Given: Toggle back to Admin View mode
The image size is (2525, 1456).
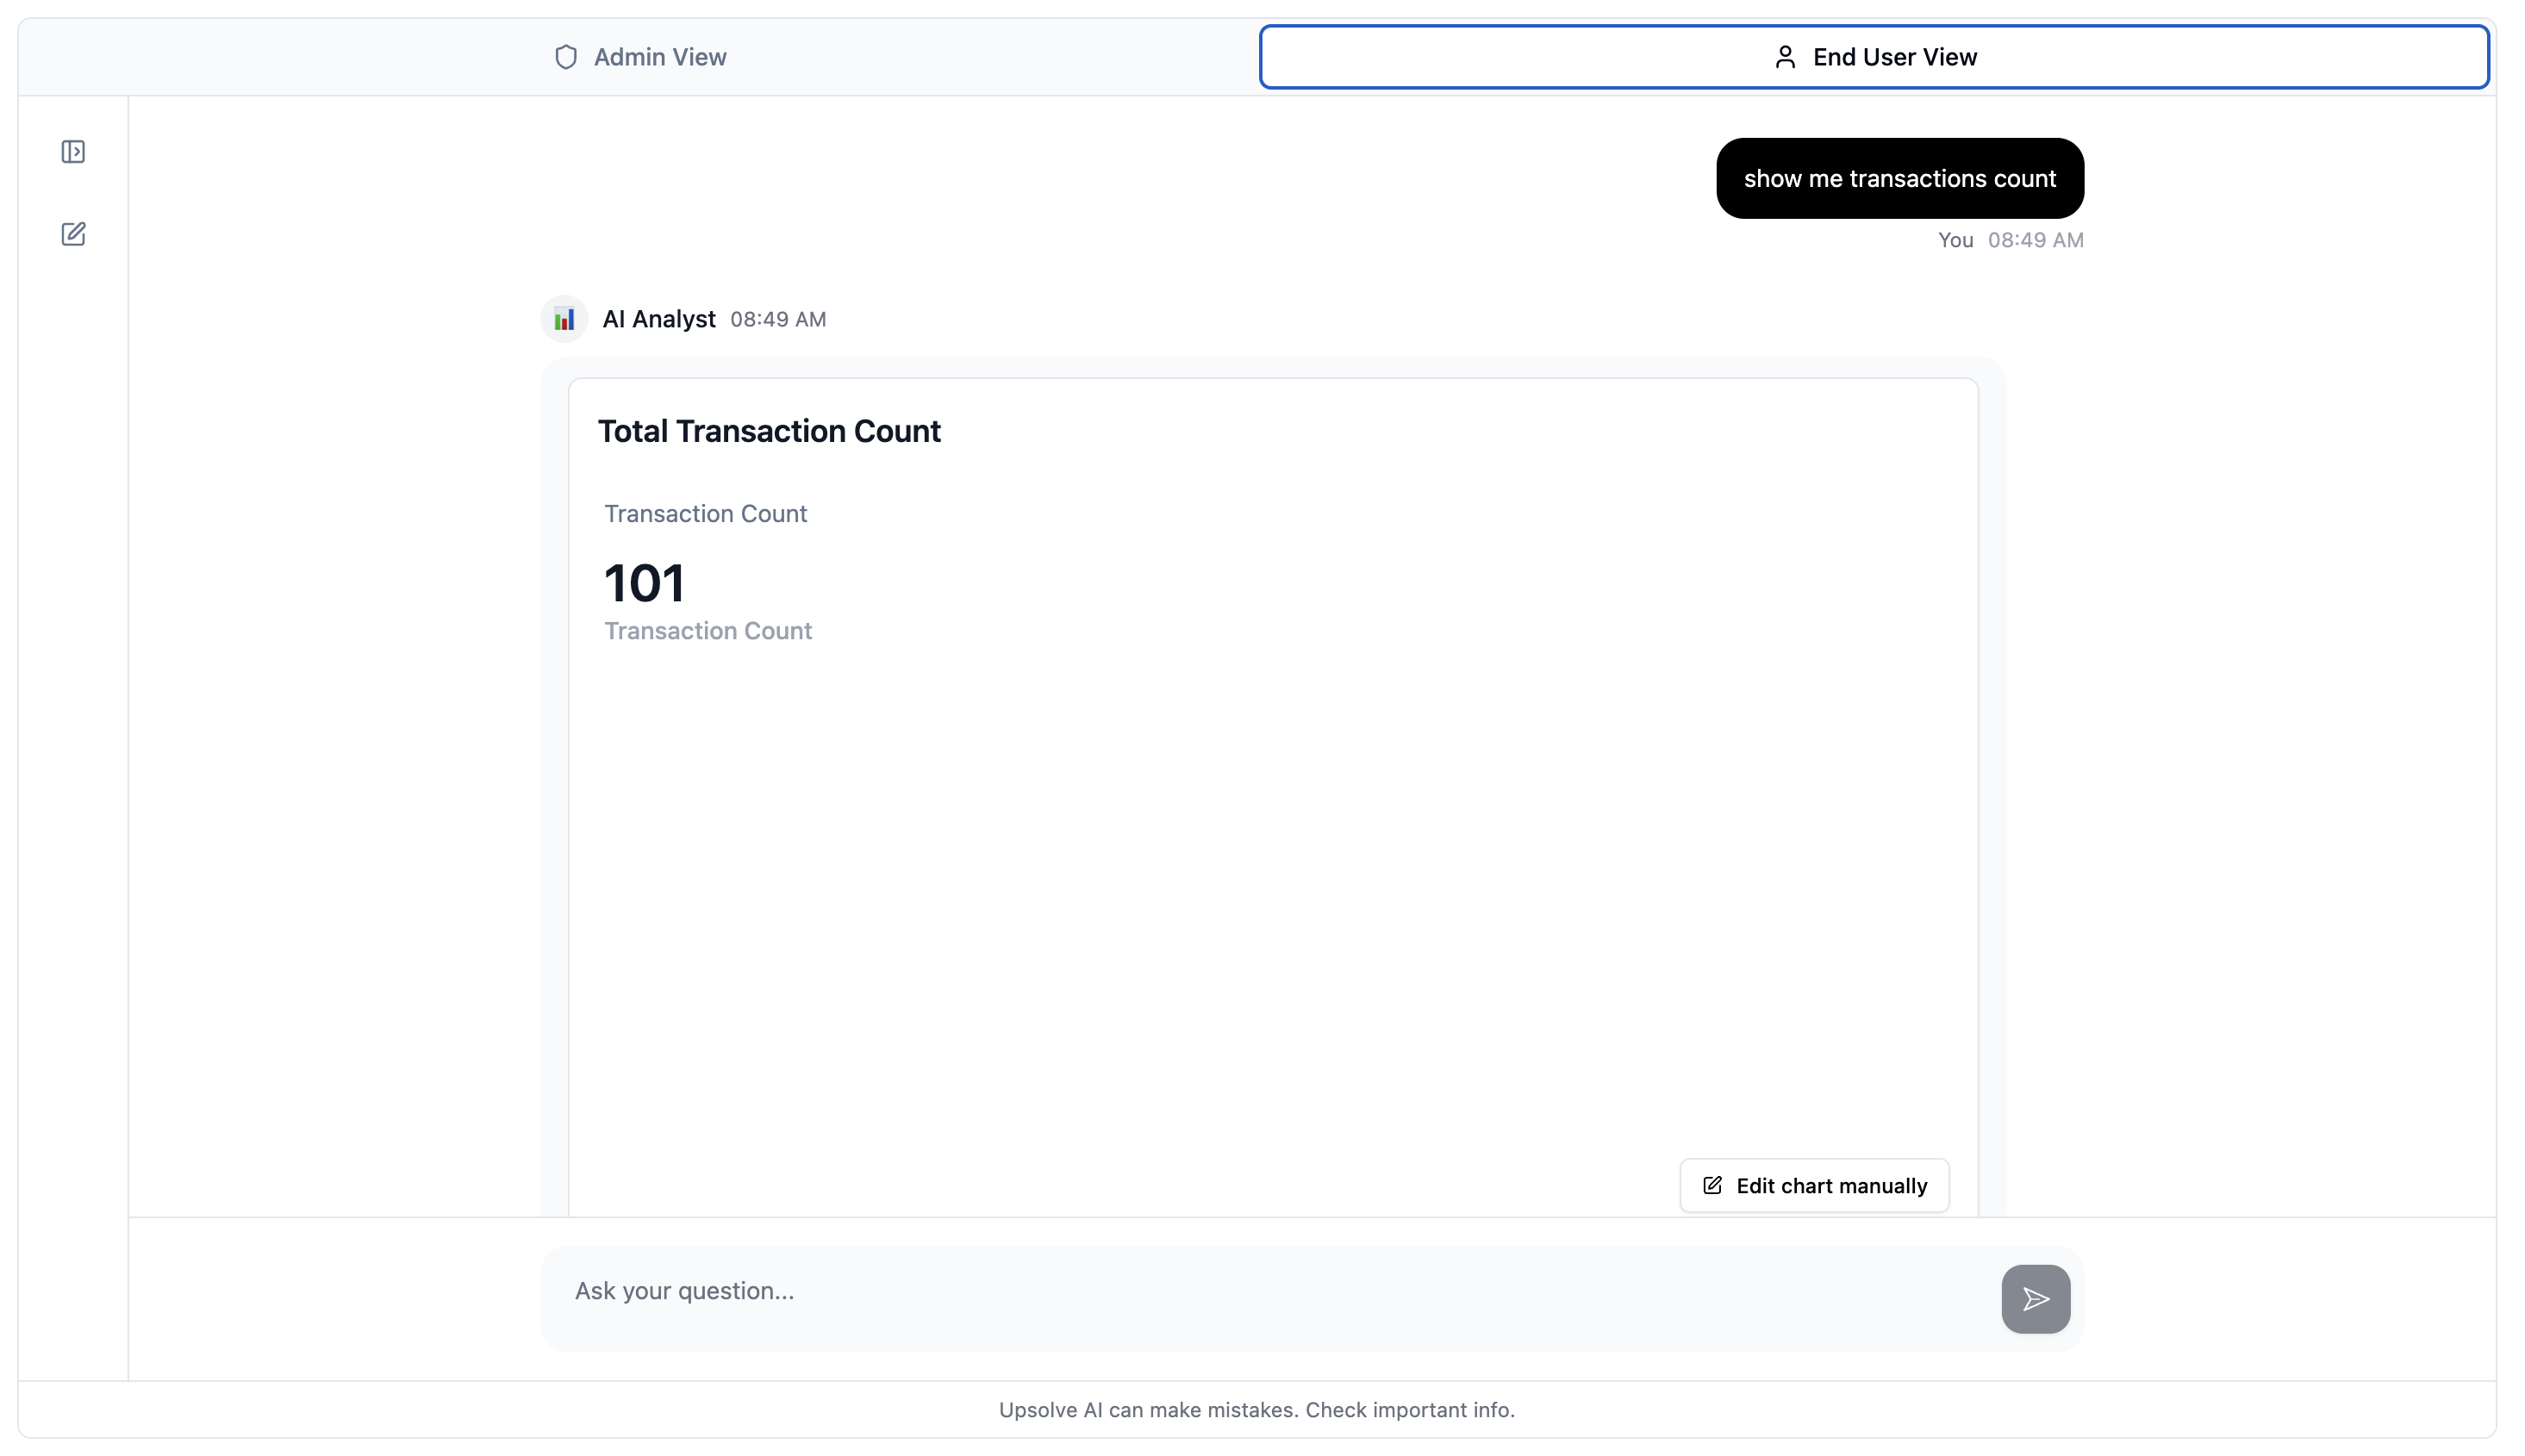Looking at the screenshot, I should click(x=639, y=57).
